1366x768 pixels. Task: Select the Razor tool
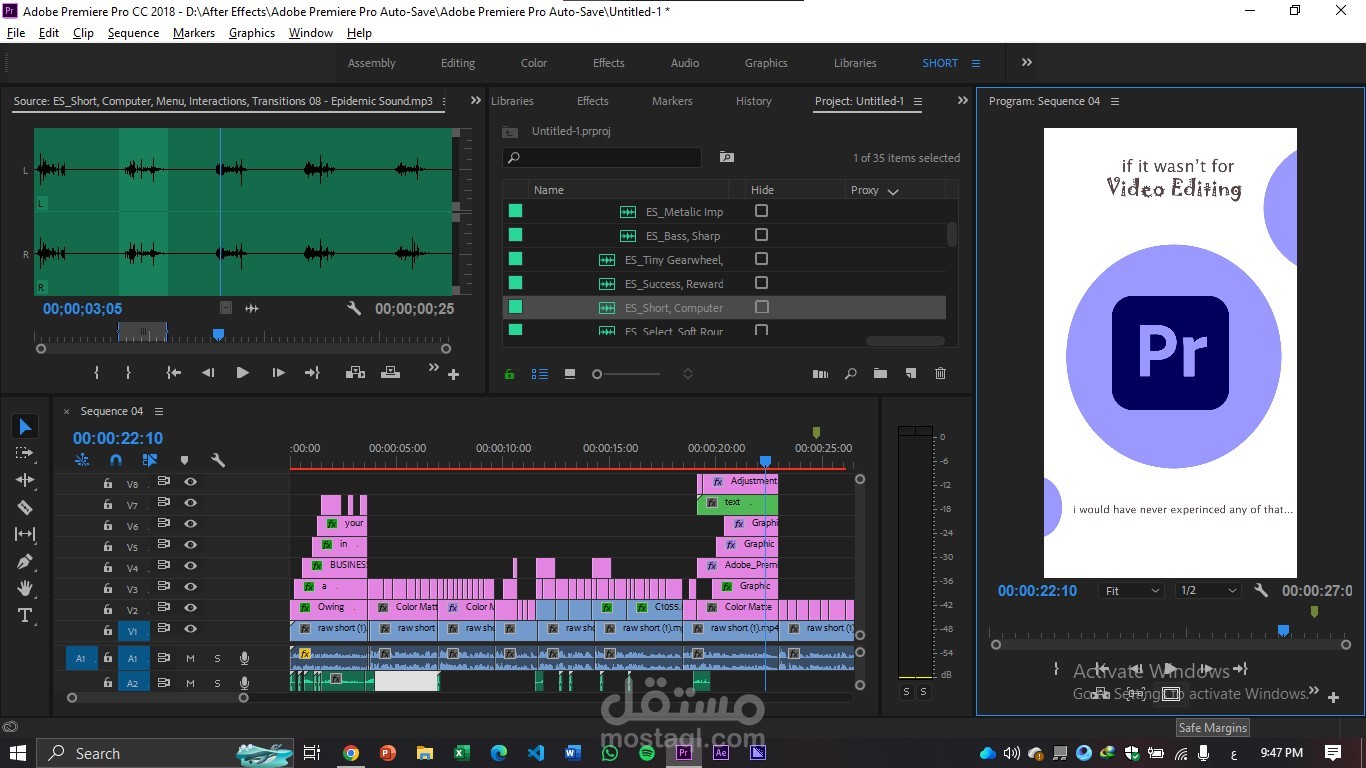point(25,507)
